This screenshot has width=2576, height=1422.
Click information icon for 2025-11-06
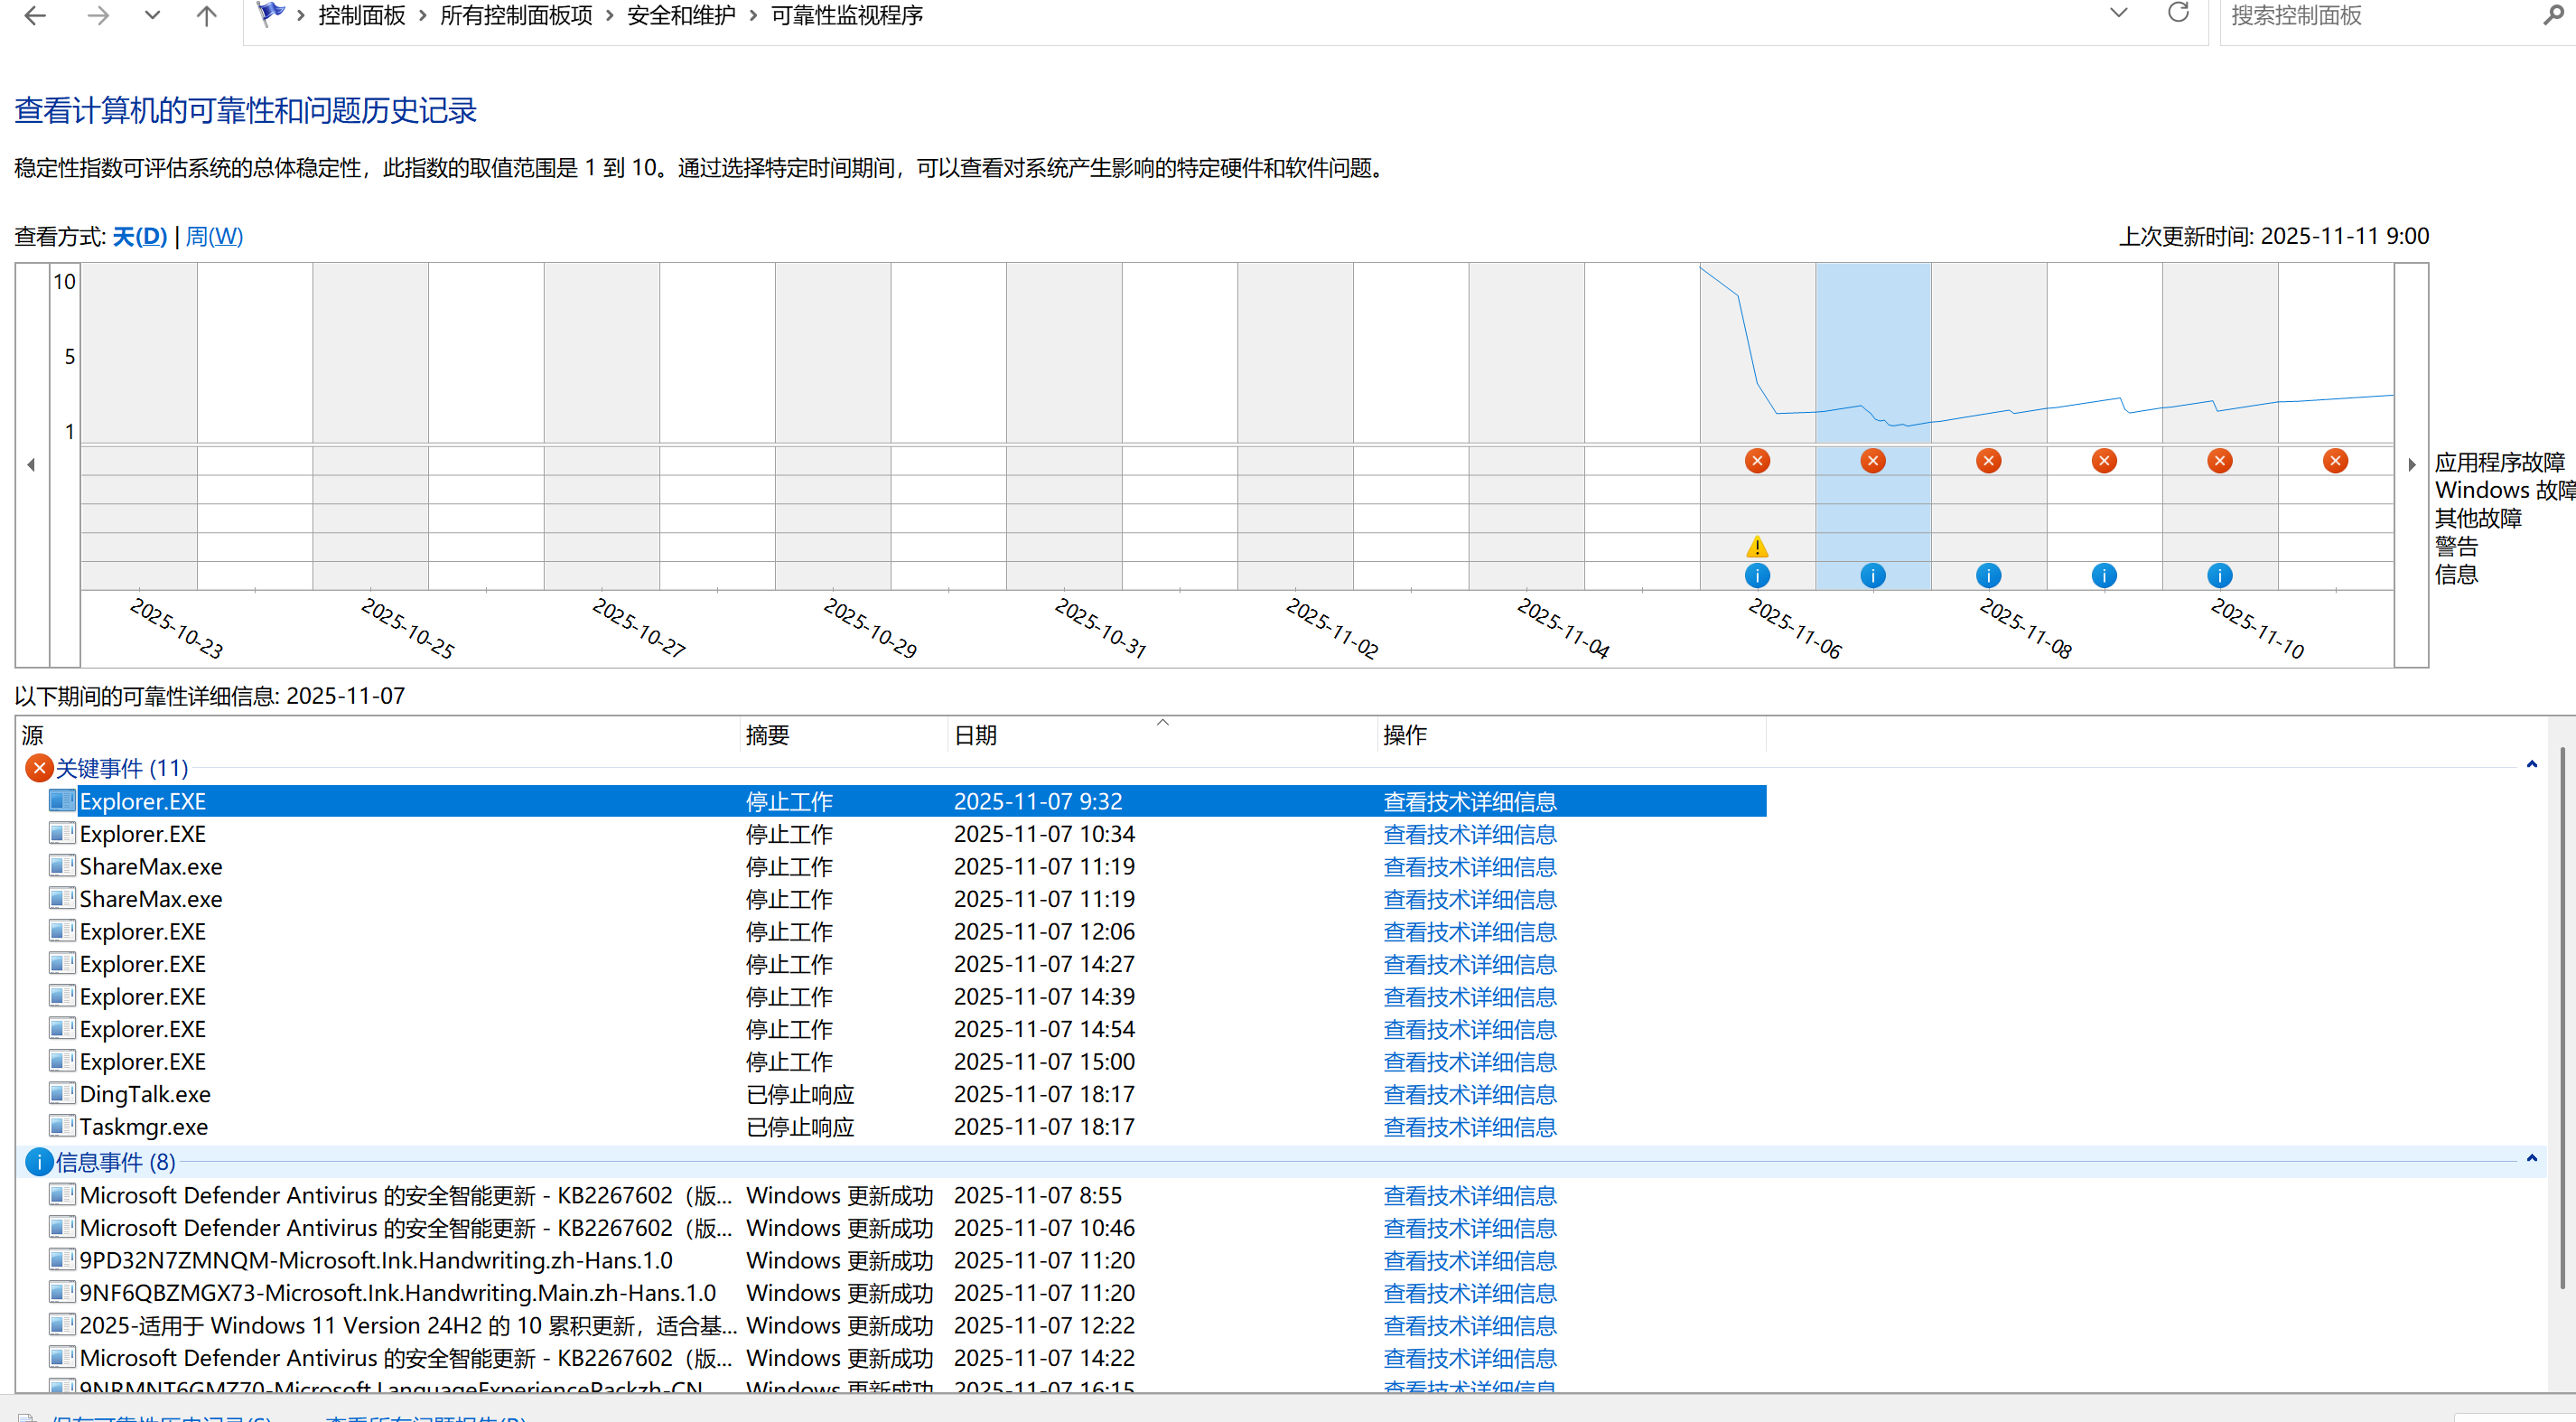pyautogui.click(x=1757, y=575)
